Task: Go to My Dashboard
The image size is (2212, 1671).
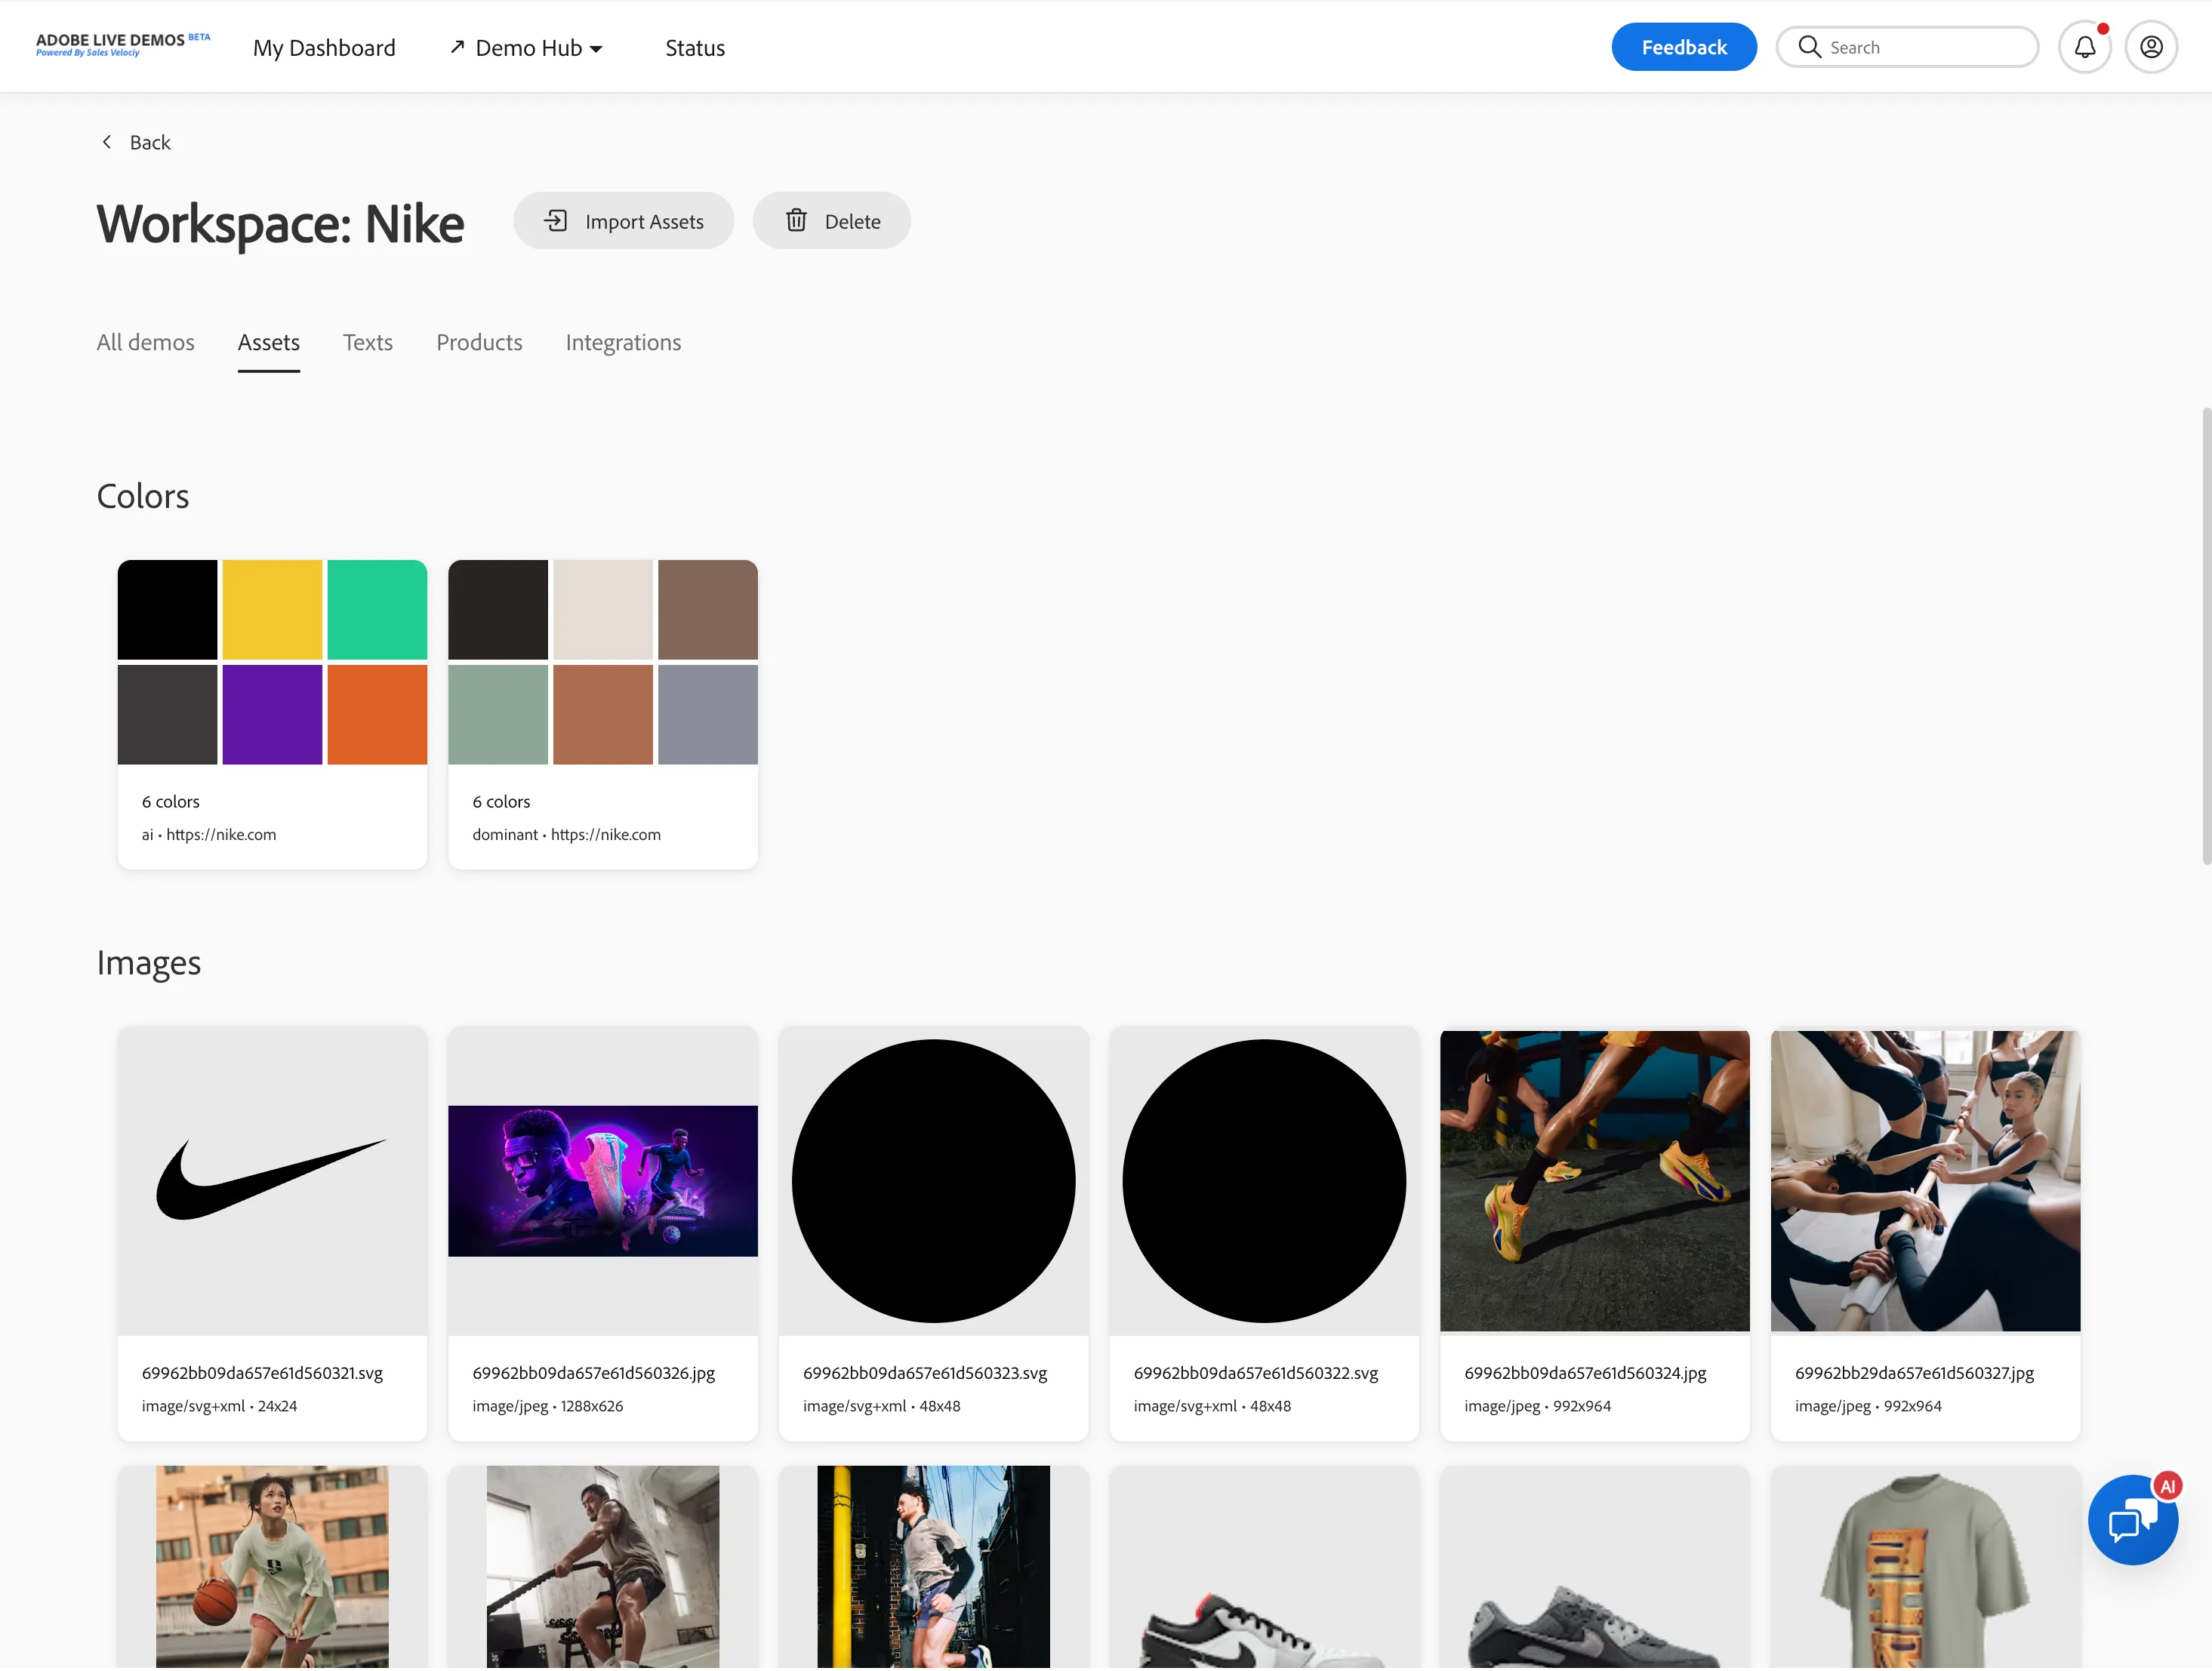Action: click(324, 48)
